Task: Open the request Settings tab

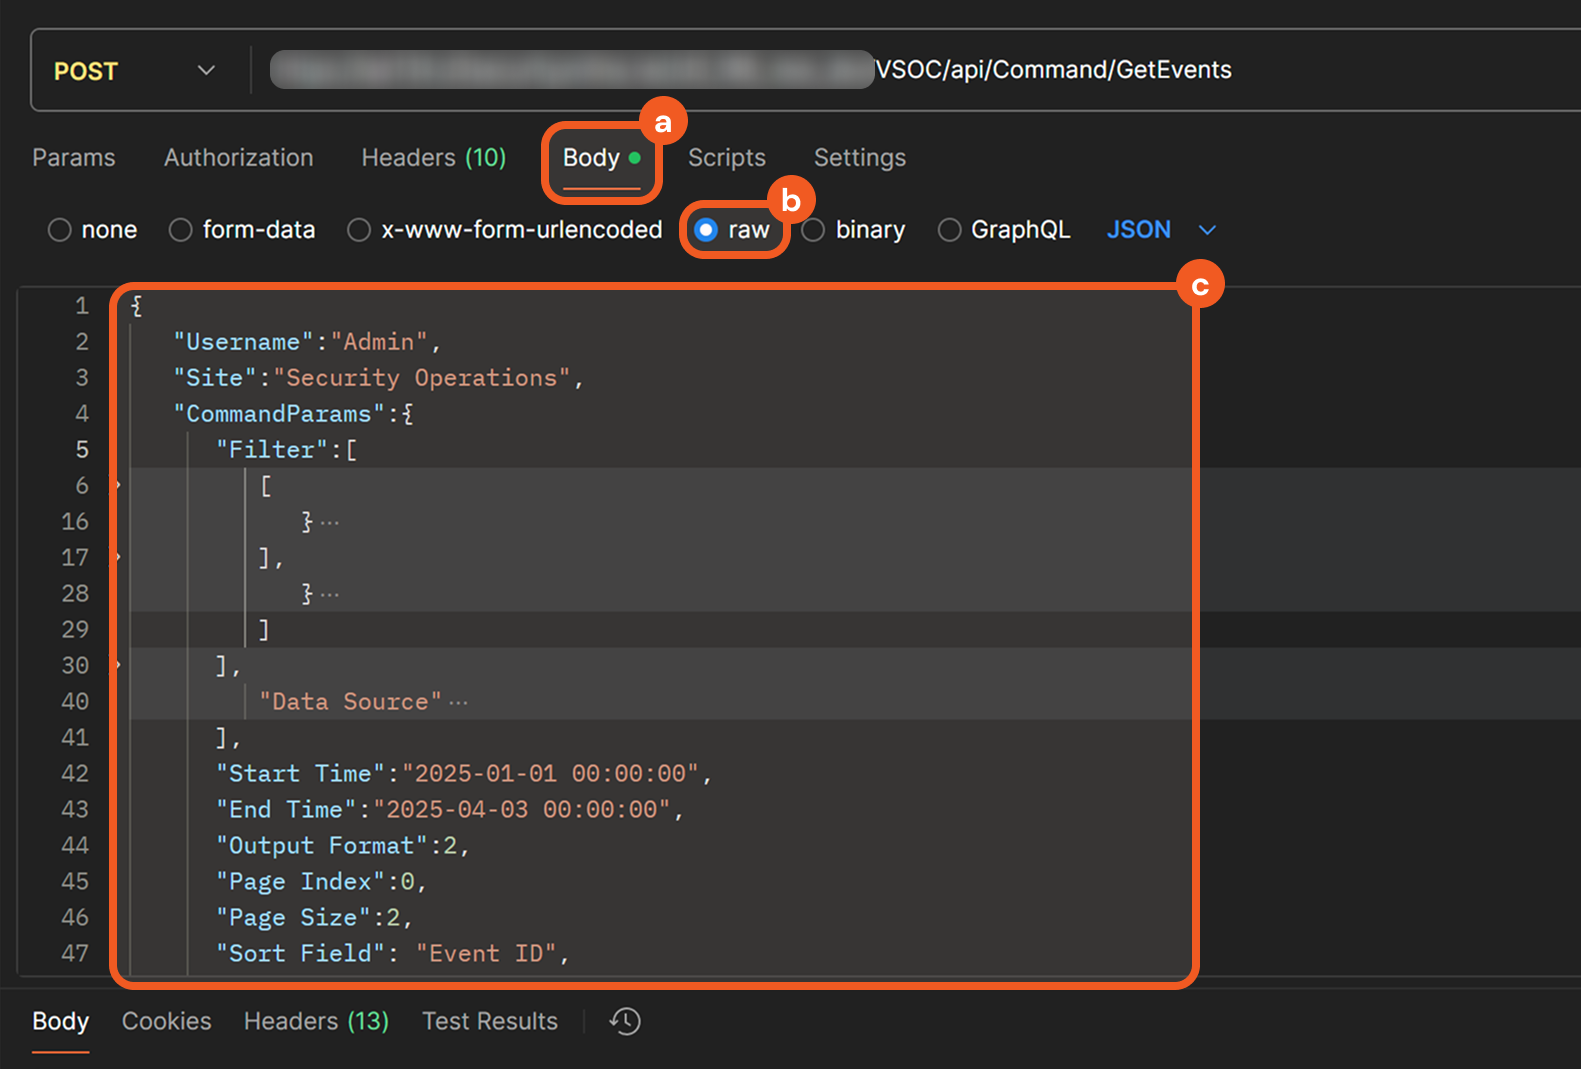Action: (x=859, y=158)
